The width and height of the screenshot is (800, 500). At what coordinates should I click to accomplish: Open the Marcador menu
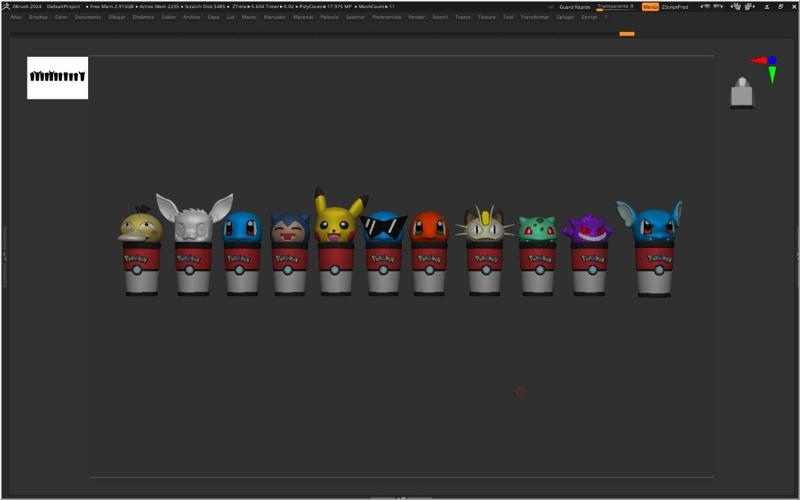(x=274, y=17)
